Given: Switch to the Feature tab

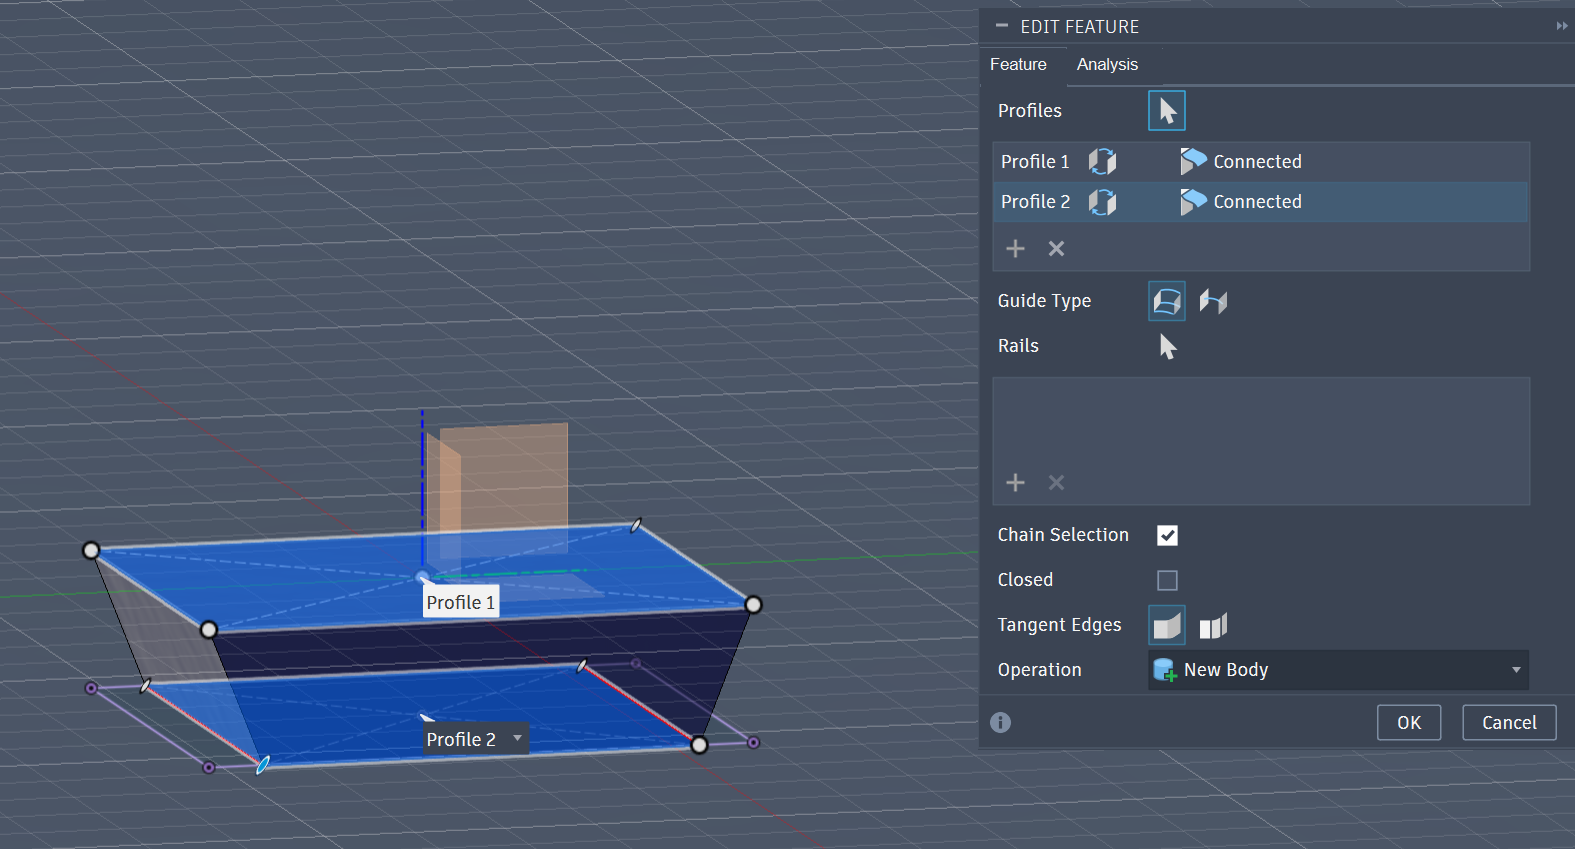Looking at the screenshot, I should pos(1018,64).
